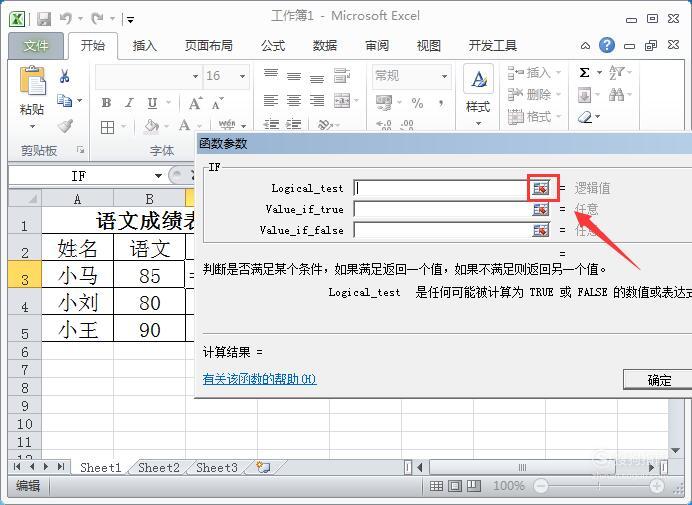Click the text Orientation icon
The image size is (692, 505).
[x=325, y=125]
